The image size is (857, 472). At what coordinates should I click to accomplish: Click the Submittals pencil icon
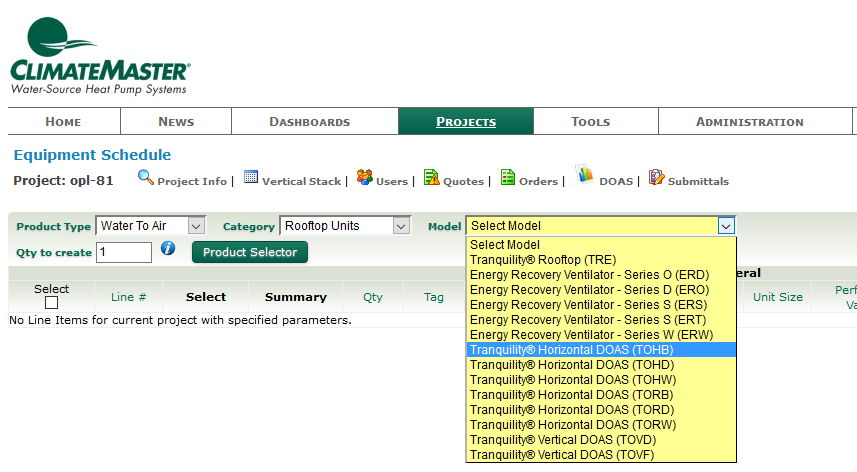[656, 177]
